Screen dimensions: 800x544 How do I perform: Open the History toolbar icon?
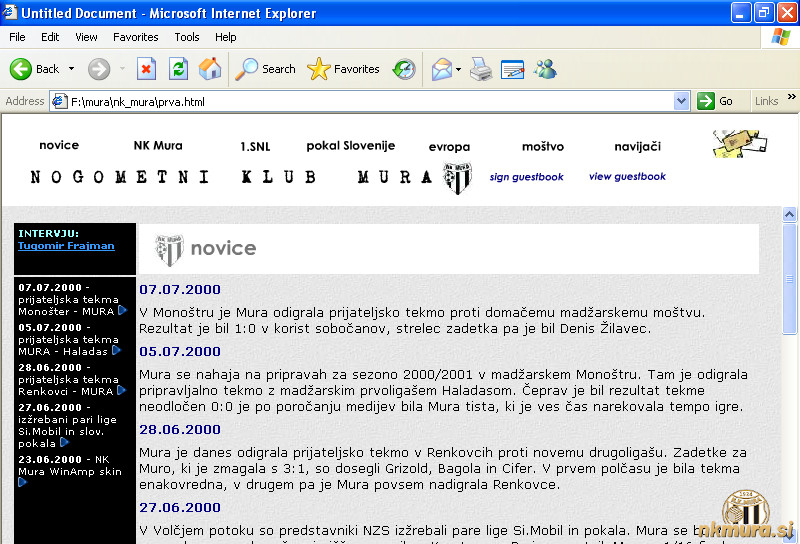[x=404, y=69]
